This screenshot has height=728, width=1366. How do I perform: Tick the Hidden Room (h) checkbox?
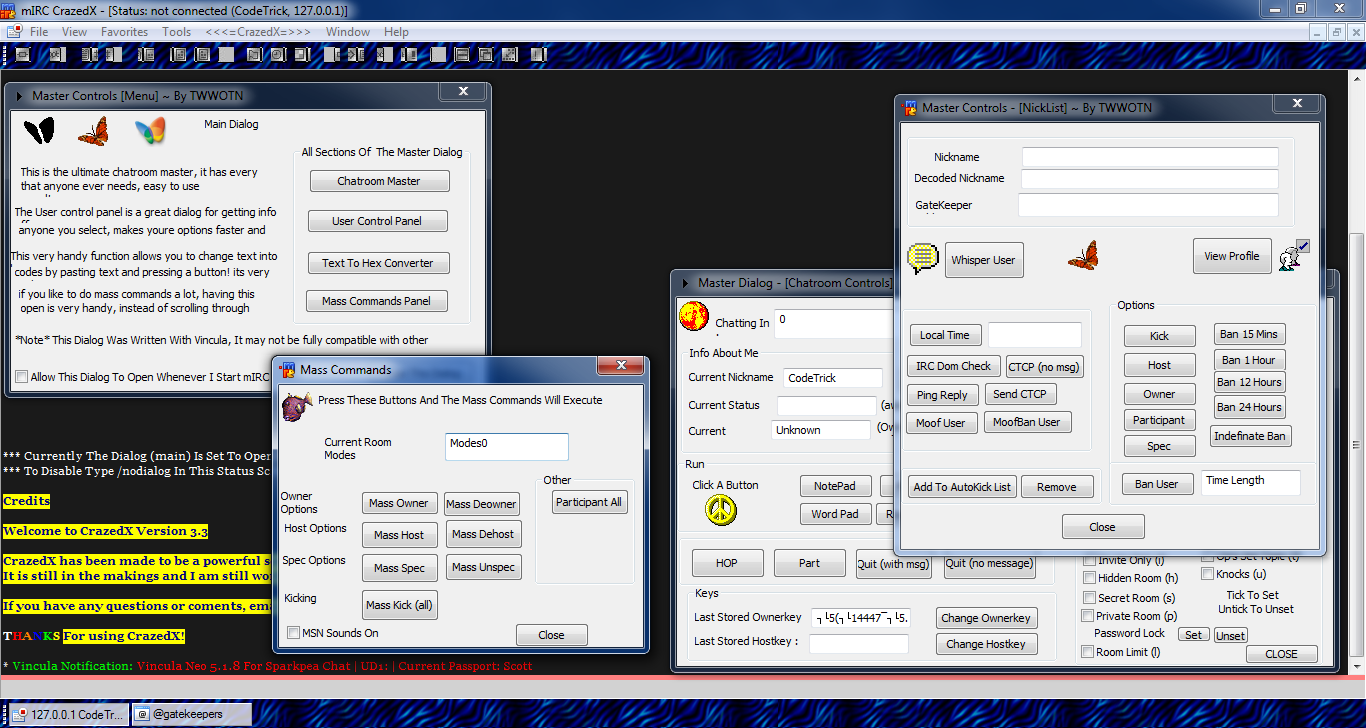click(x=1088, y=578)
